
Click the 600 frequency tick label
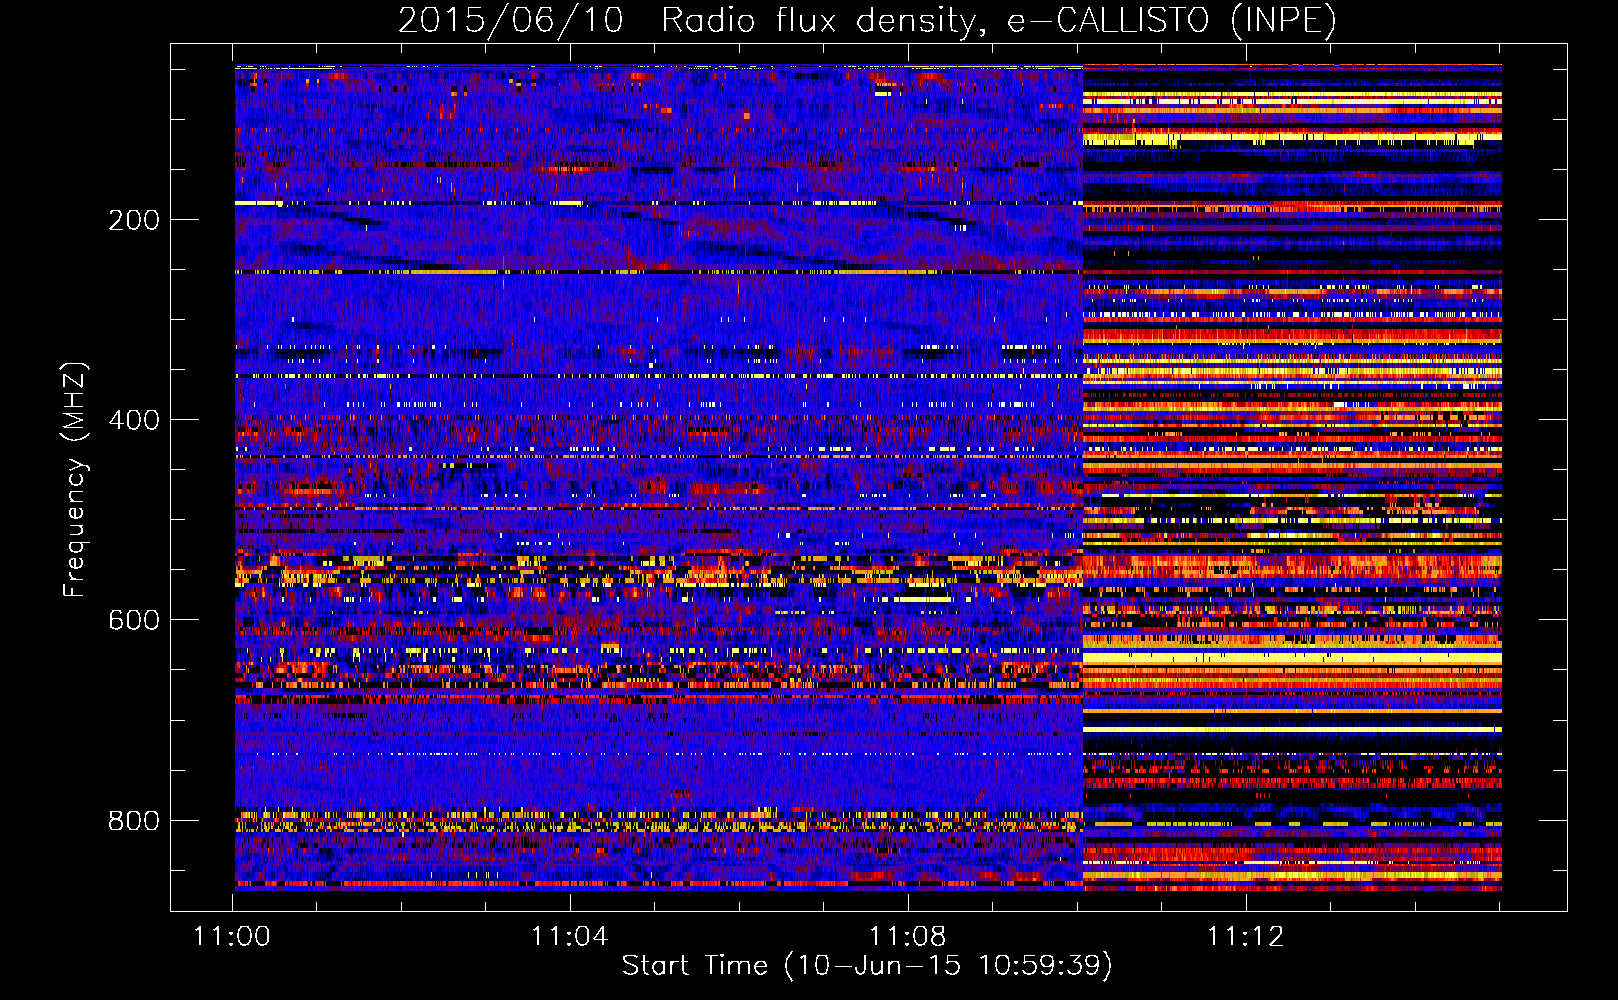tap(134, 620)
